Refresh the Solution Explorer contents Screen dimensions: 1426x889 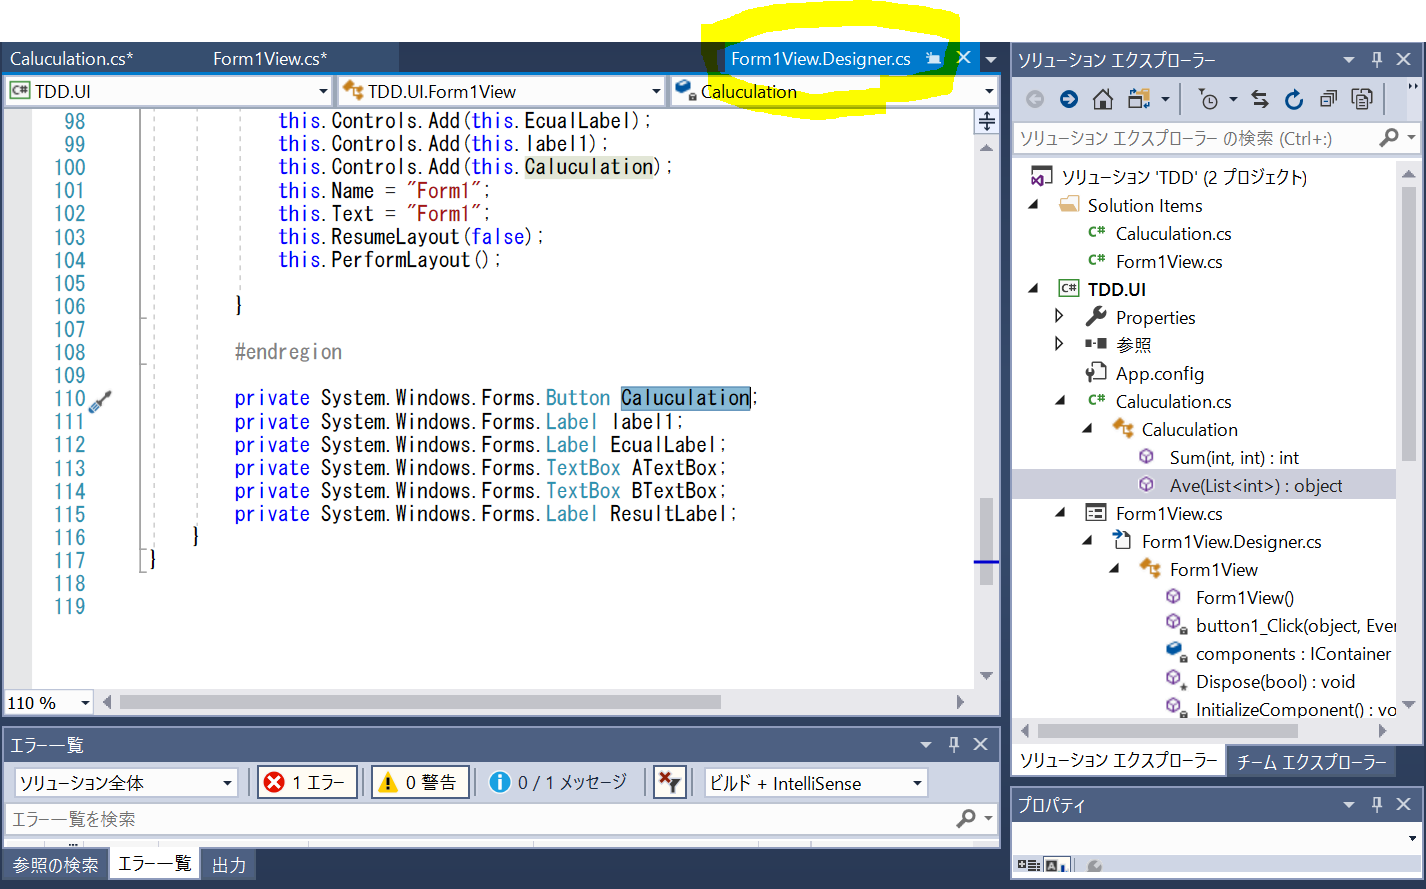pos(1295,98)
